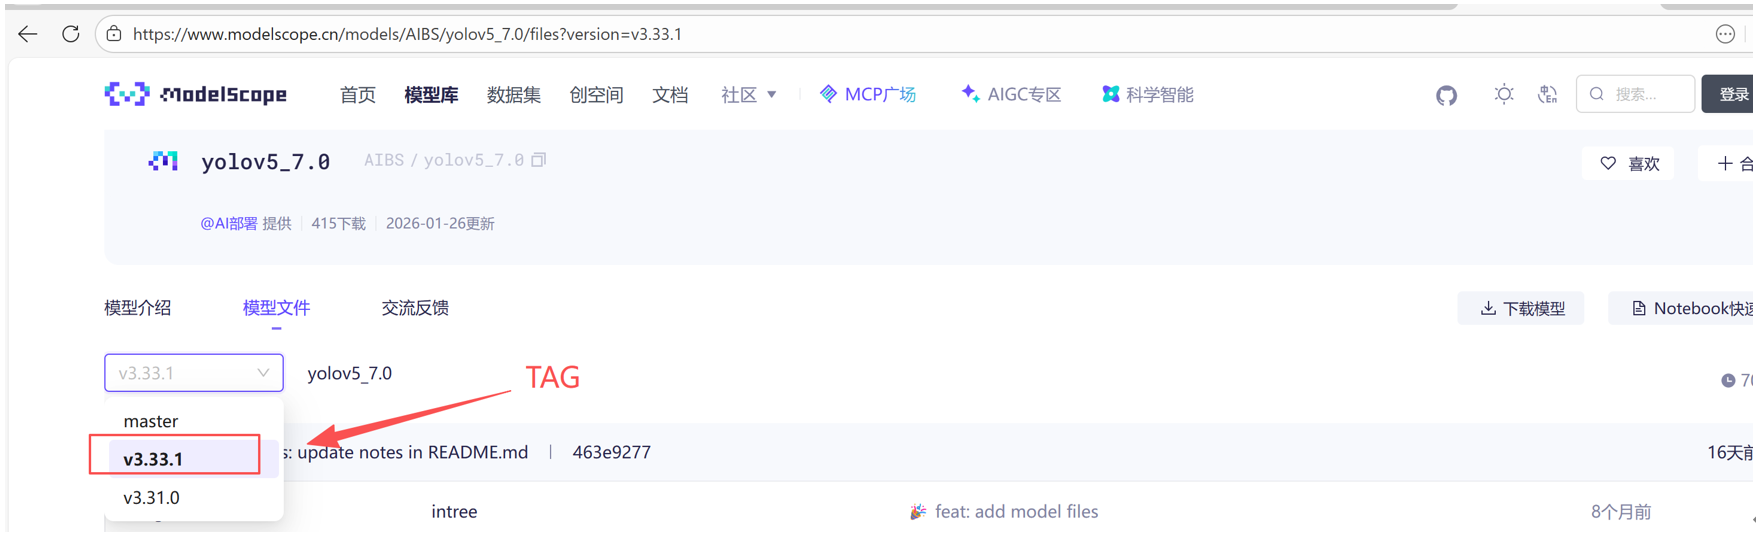Click AIBS in the model path
Image resolution: width=1756 pixels, height=552 pixels.
click(384, 160)
